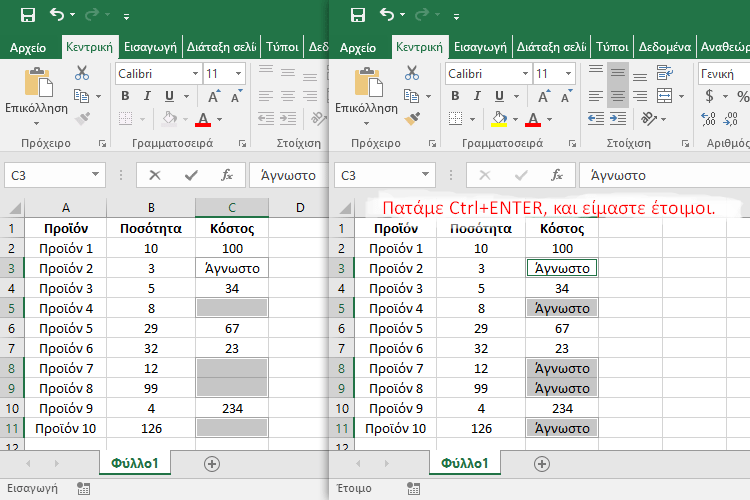Click Cancel X in left formula bar
The width and height of the screenshot is (750, 500).
coord(154,175)
